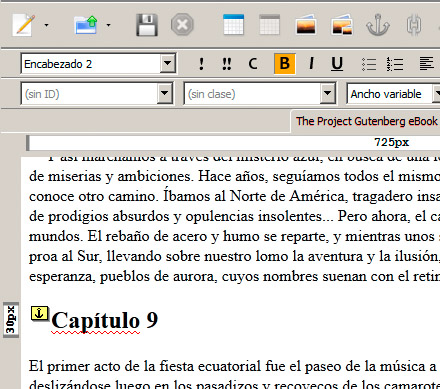Align text to the left
440x389 pixels.
click(427, 63)
